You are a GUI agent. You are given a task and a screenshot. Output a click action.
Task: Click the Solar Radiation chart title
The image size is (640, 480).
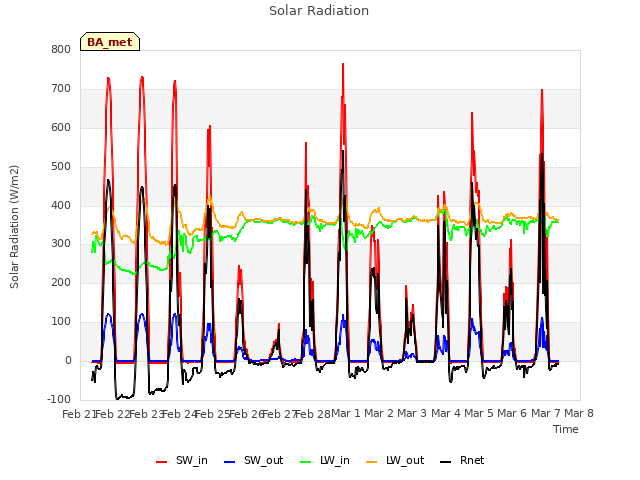pyautogui.click(x=319, y=11)
